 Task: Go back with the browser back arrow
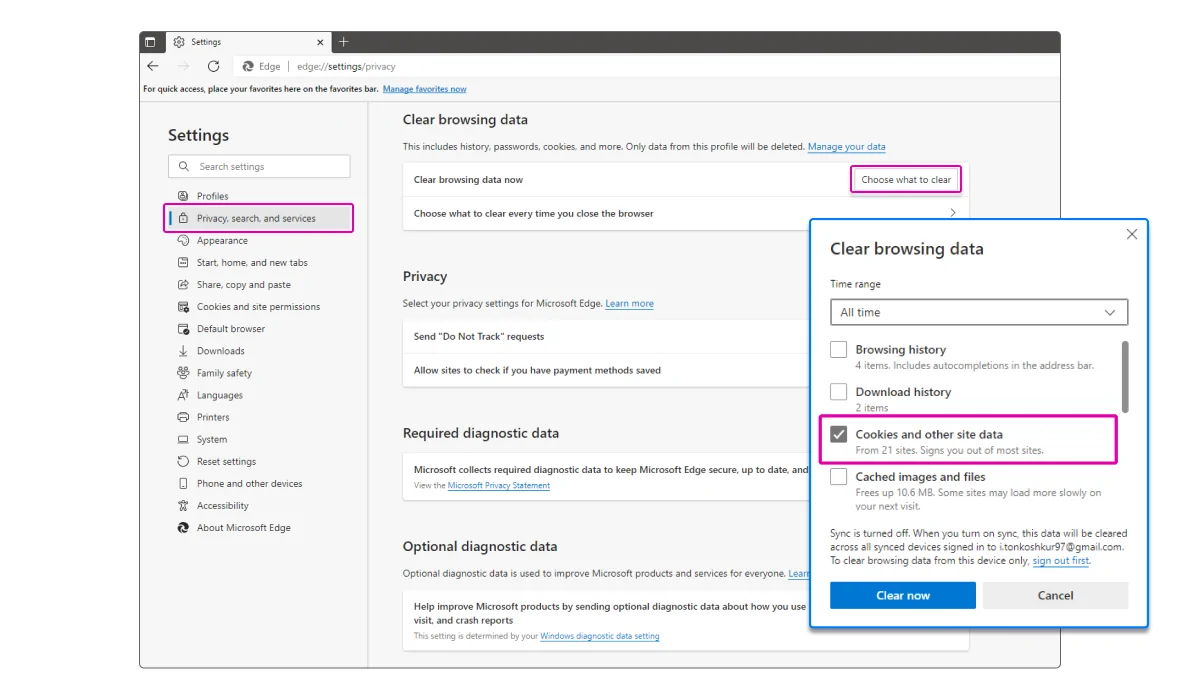pyautogui.click(x=153, y=66)
